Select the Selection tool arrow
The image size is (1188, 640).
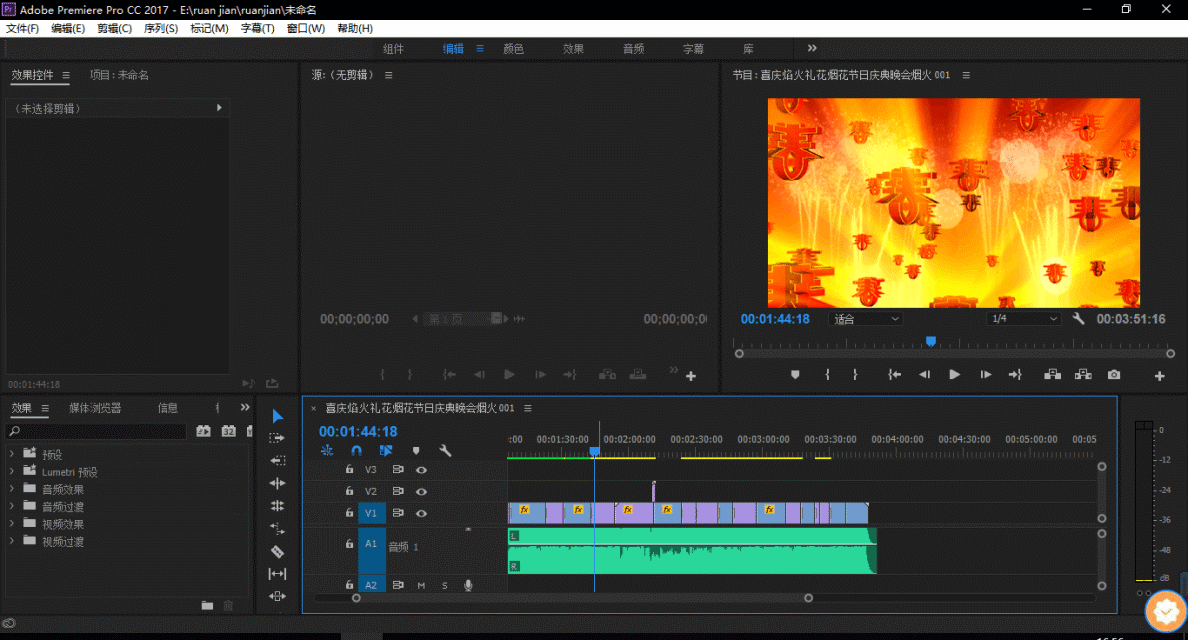[277, 416]
